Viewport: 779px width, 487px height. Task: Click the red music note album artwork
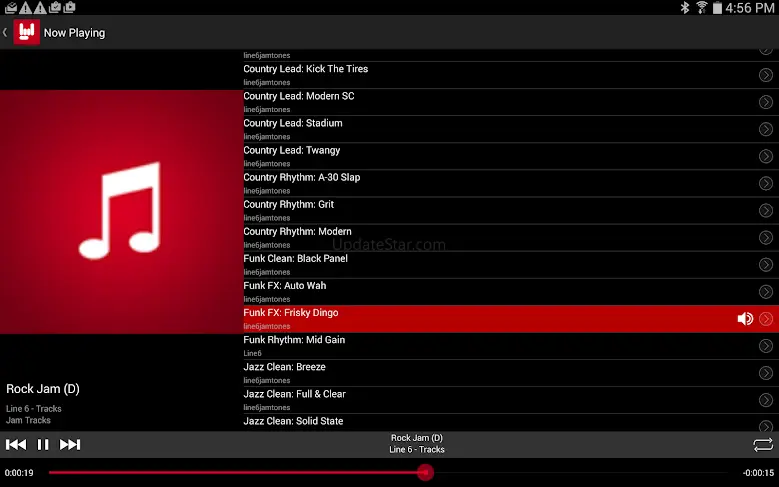(121, 212)
